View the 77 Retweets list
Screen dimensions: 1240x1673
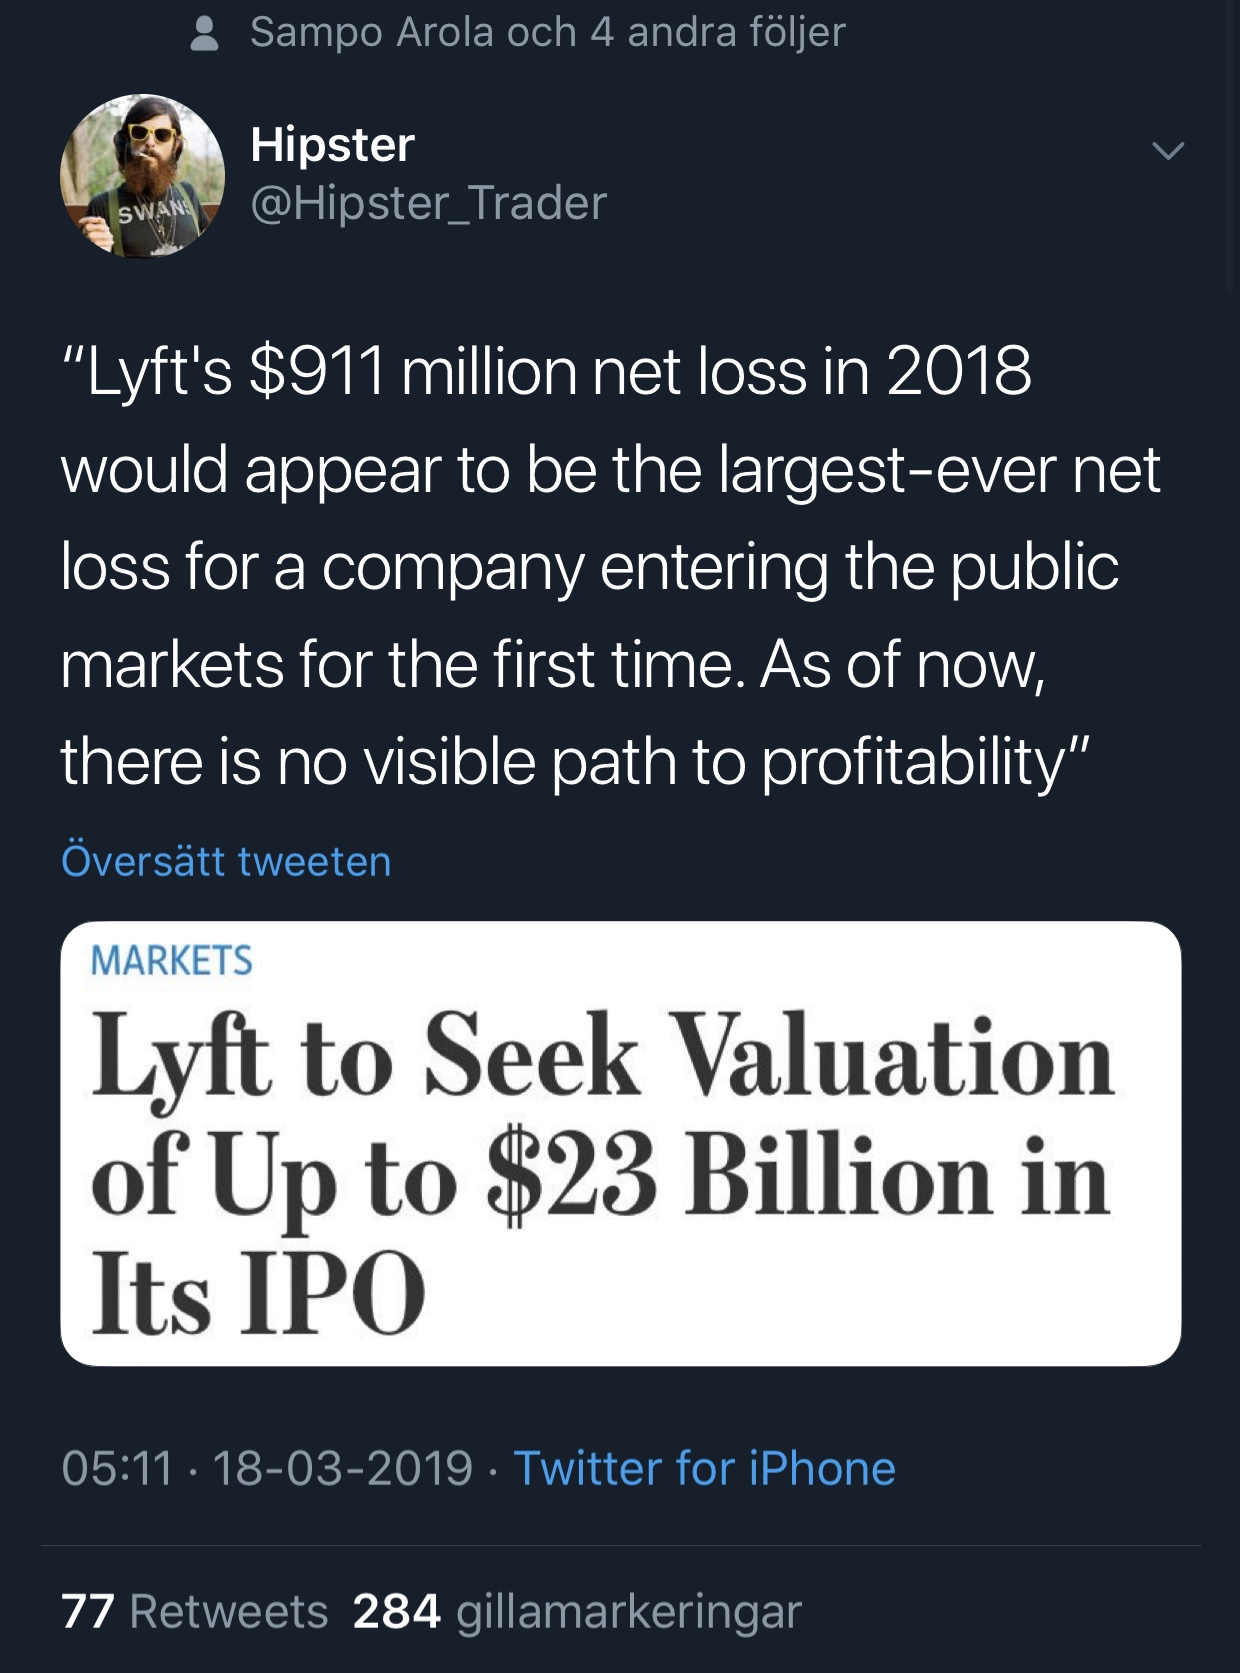(195, 1611)
